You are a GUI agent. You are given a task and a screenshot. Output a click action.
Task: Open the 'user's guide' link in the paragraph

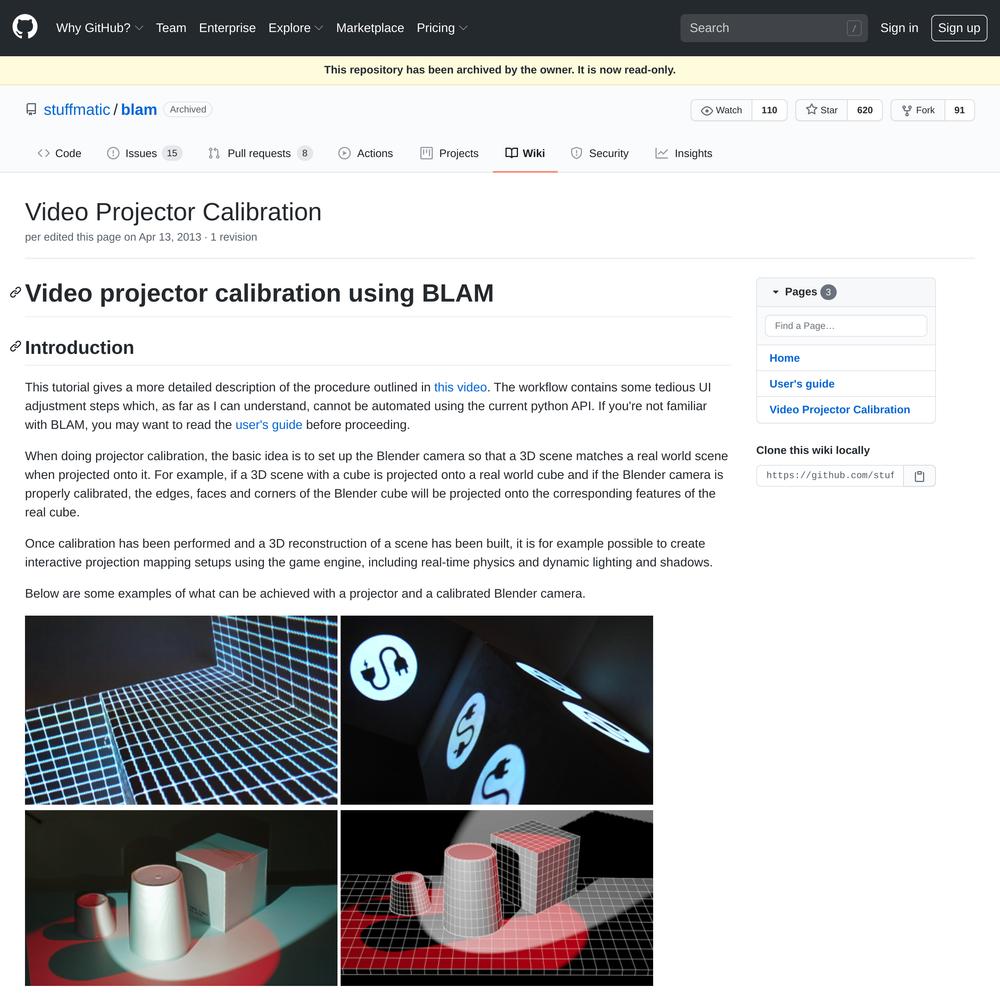click(268, 425)
